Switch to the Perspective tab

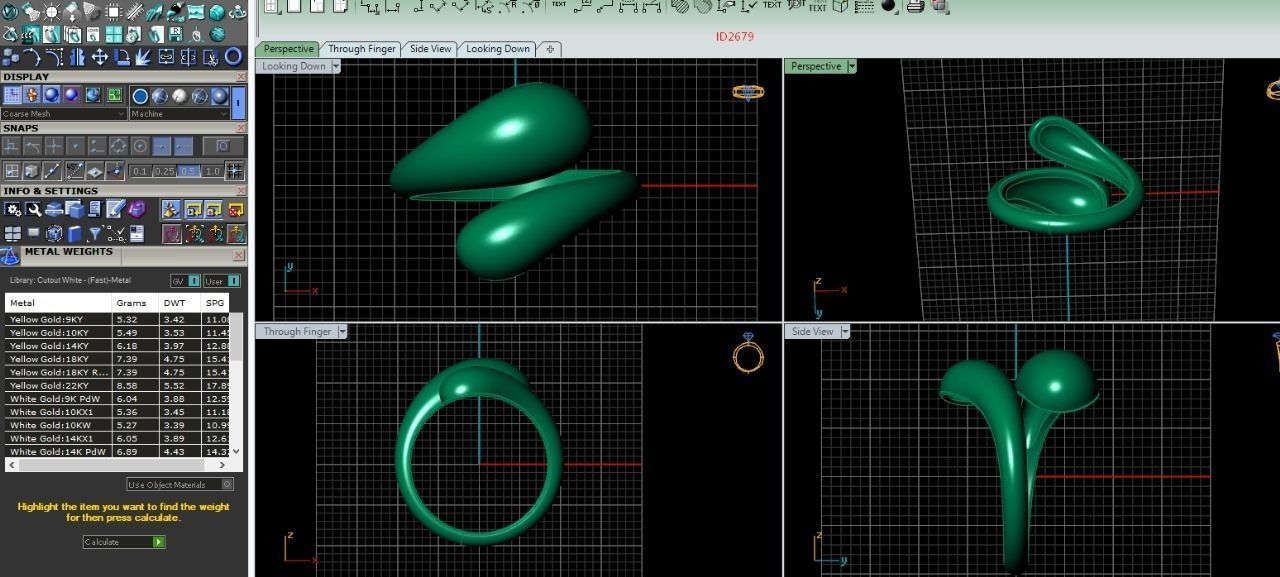288,49
